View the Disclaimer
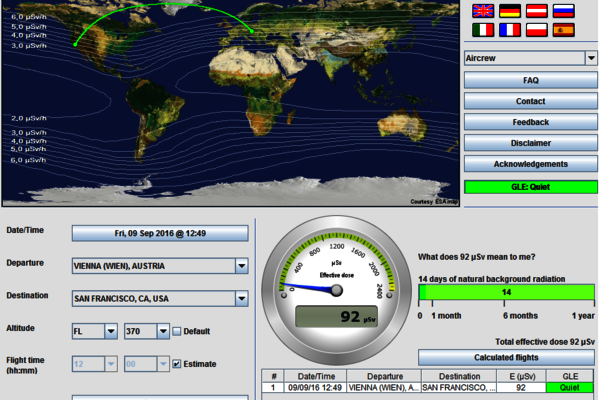This screenshot has width=600, height=400. [531, 143]
